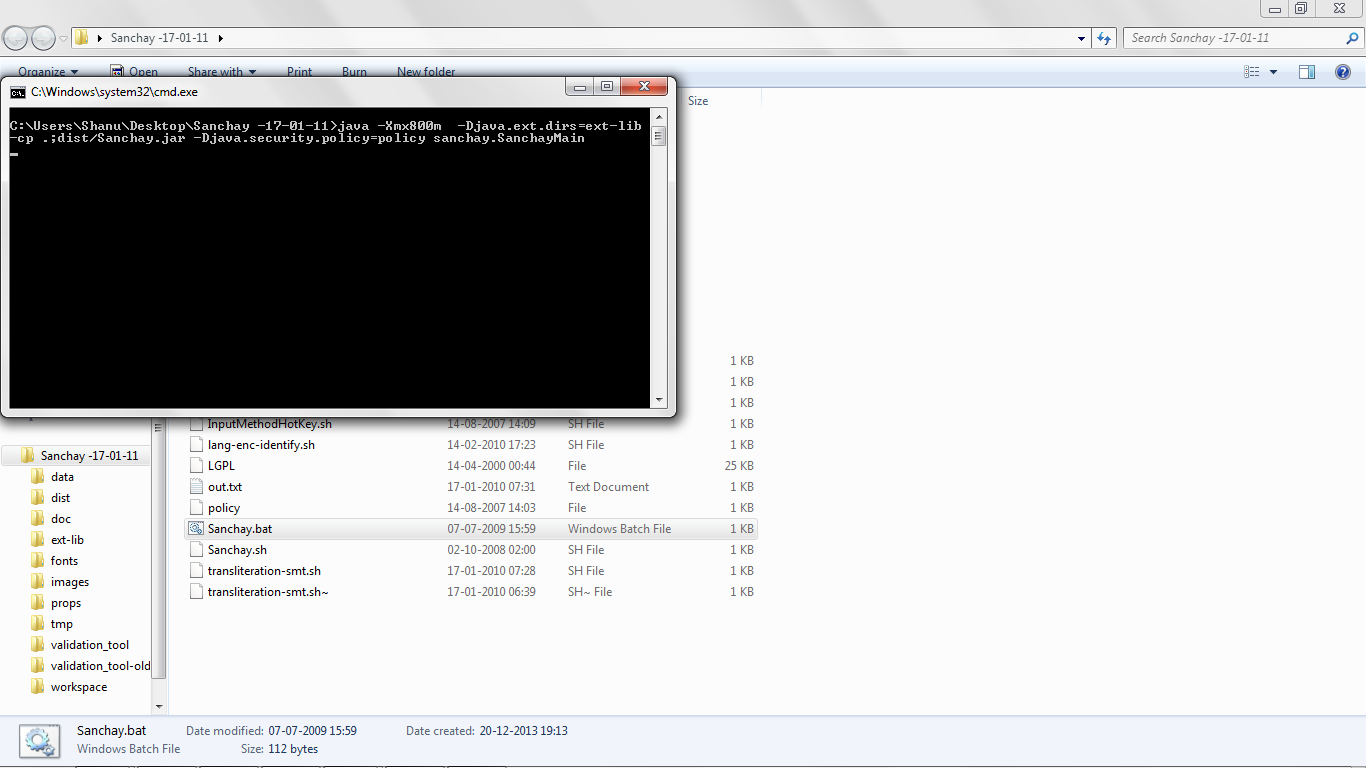Click the cmd window scrollbar up arrow
This screenshot has height=768, width=1366.
click(658, 117)
